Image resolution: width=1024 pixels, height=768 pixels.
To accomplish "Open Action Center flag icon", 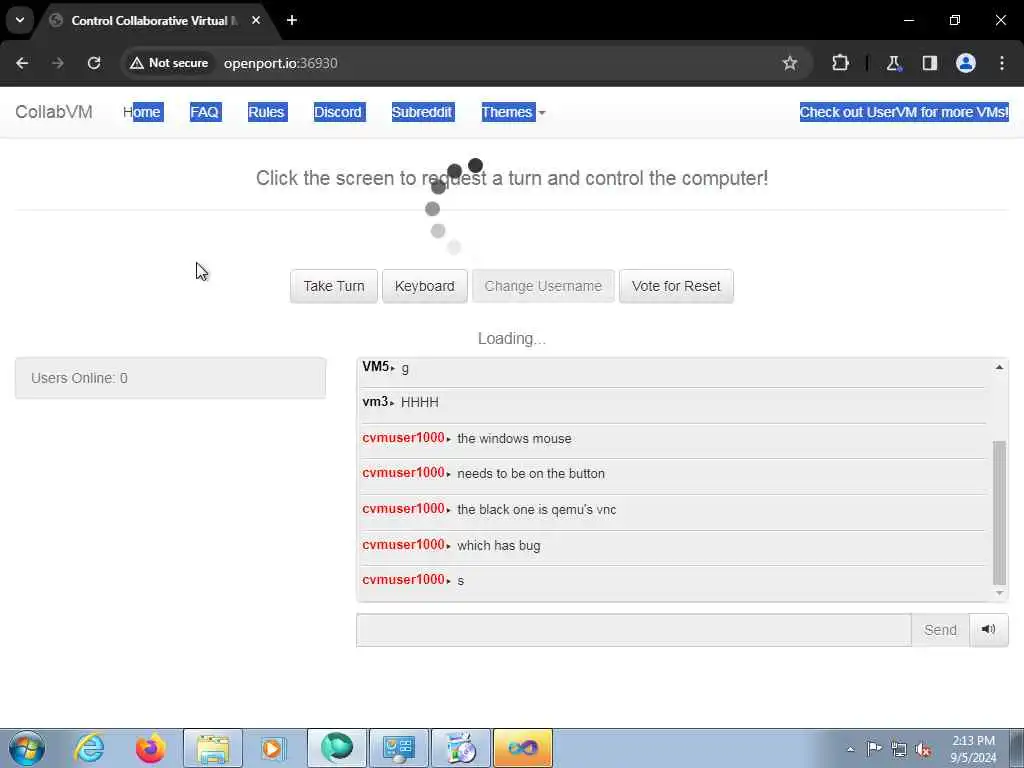I will pos(874,748).
